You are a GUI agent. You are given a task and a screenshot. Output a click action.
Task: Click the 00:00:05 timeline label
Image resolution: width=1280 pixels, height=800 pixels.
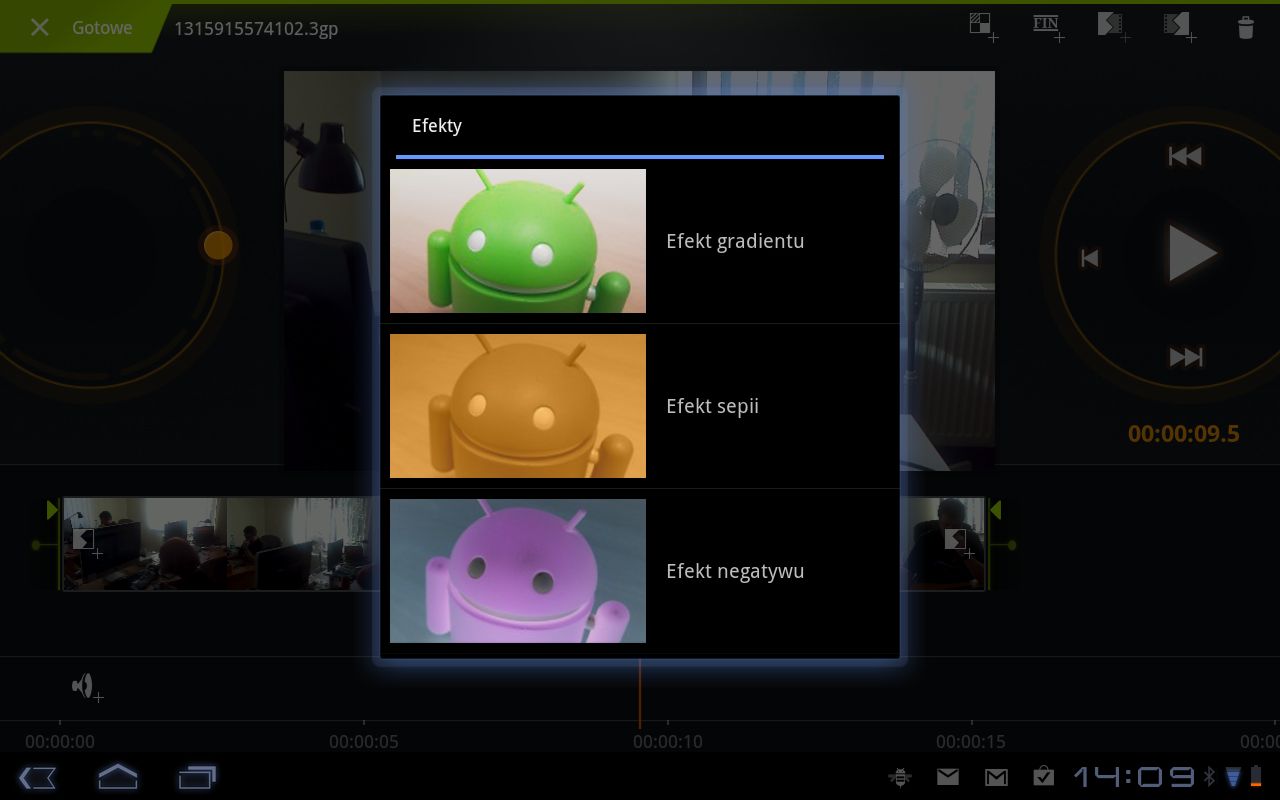[x=364, y=742]
